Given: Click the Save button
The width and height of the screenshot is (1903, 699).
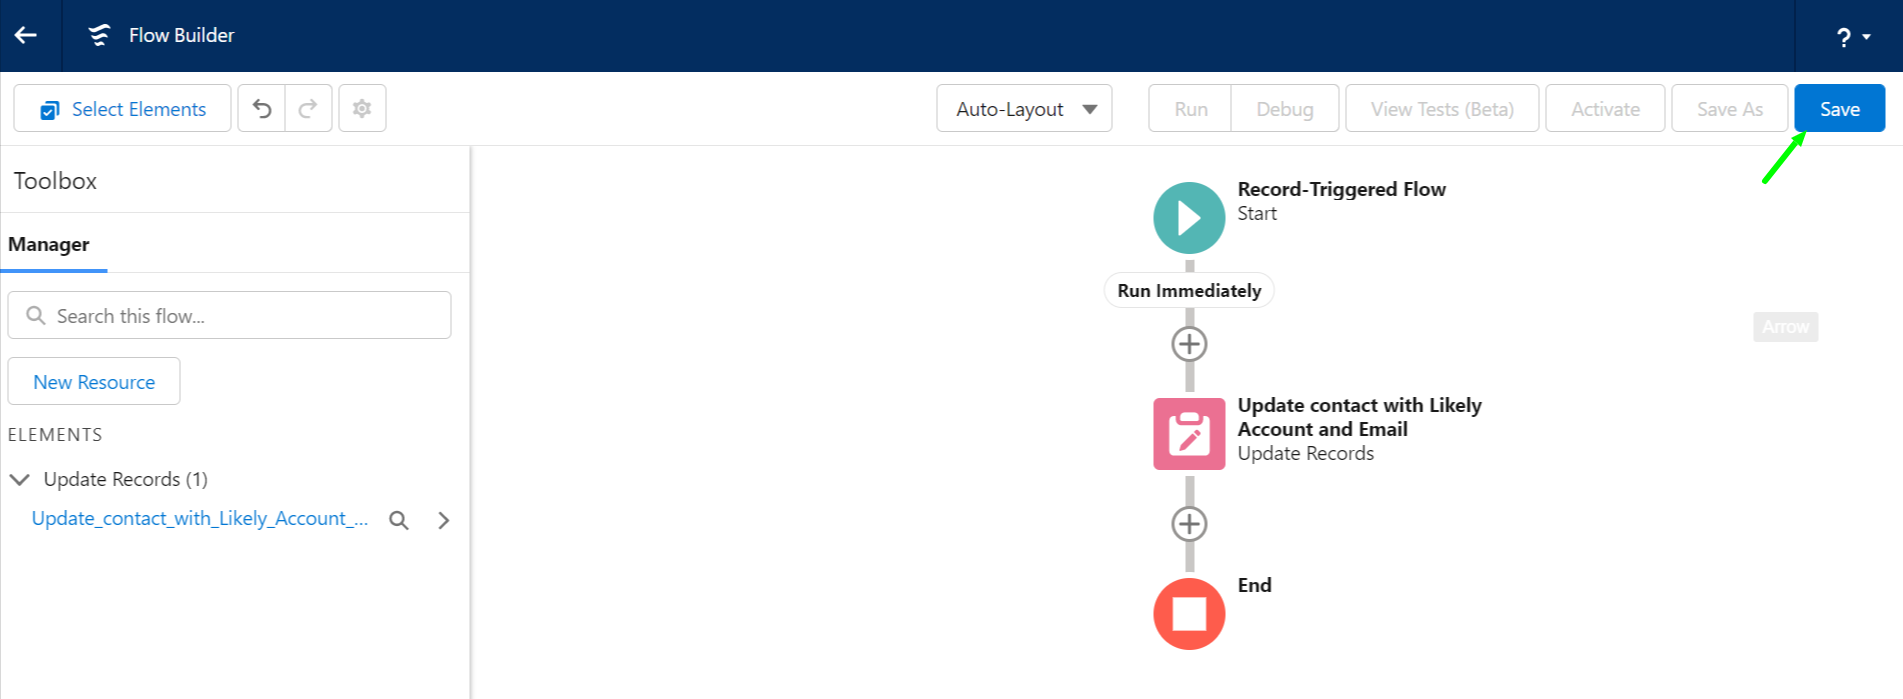Looking at the screenshot, I should 1839,108.
